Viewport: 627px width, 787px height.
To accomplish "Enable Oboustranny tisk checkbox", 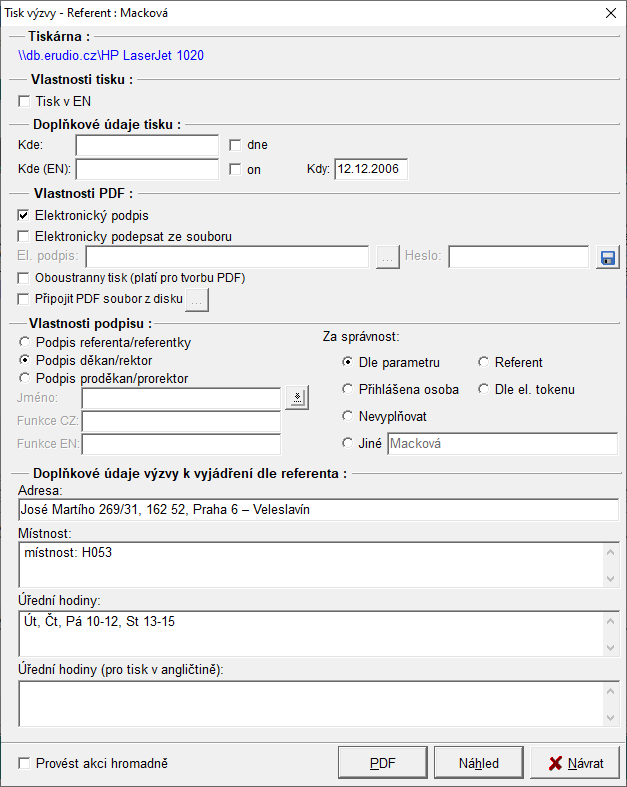I will (23, 278).
